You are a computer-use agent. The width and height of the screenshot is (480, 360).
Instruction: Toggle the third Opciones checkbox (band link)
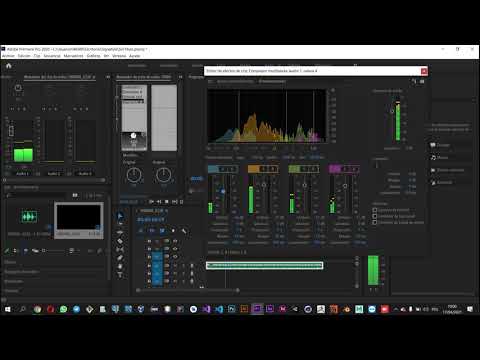[375, 222]
